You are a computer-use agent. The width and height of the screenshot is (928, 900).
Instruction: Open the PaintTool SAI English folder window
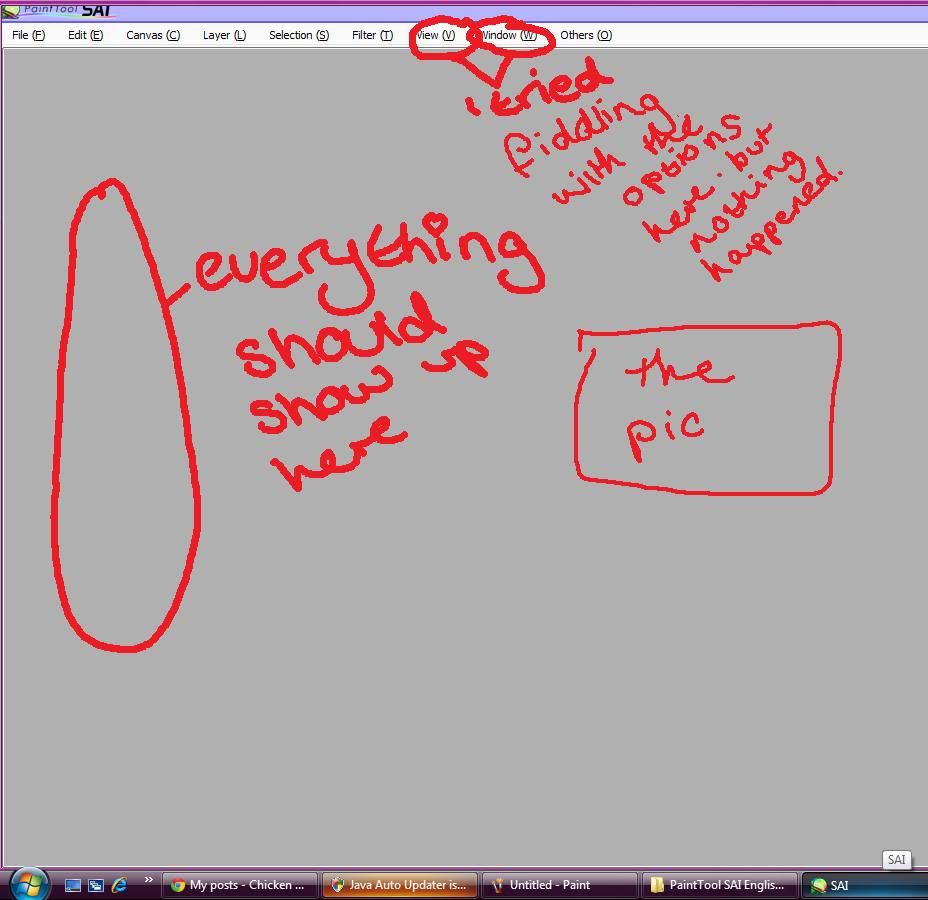[x=720, y=885]
